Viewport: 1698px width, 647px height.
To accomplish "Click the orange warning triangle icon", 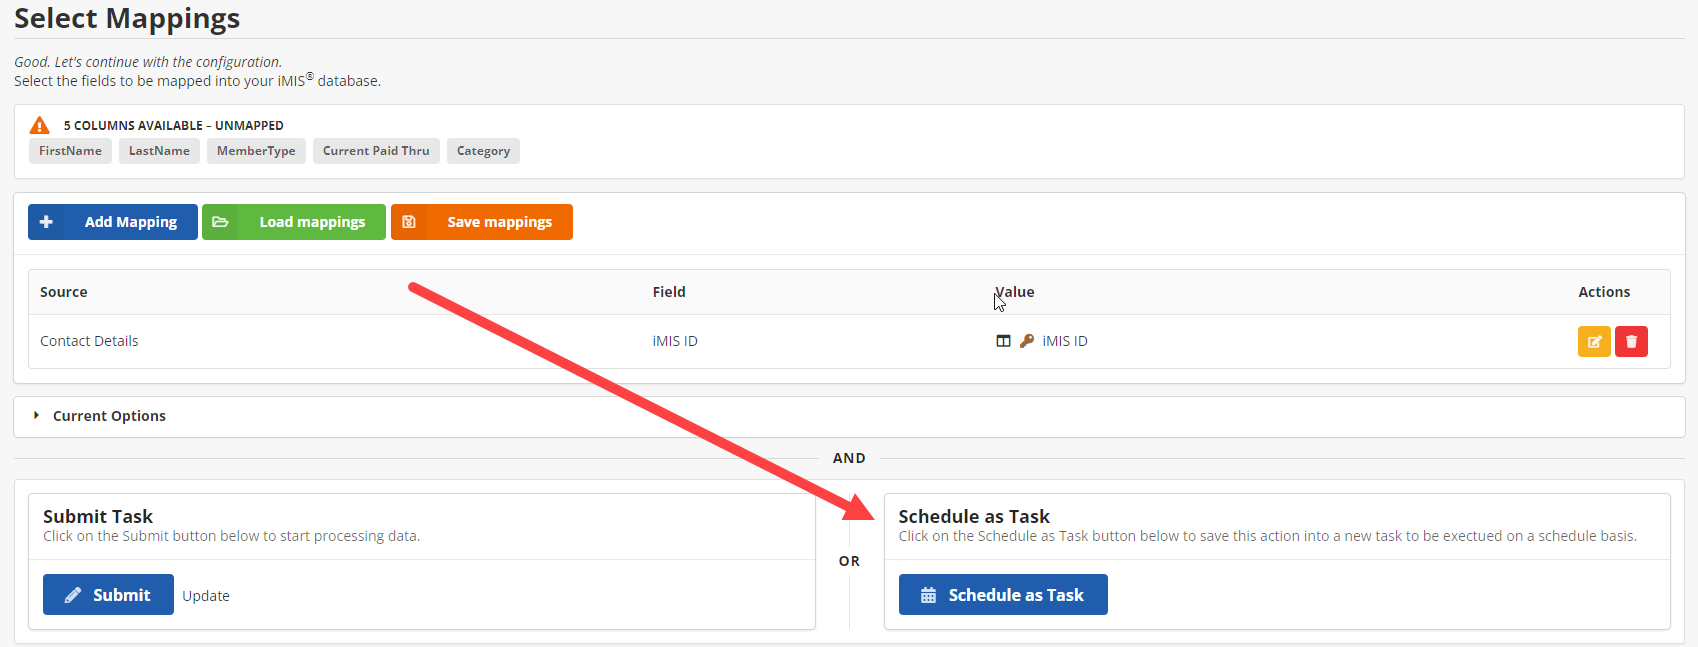I will coord(40,125).
